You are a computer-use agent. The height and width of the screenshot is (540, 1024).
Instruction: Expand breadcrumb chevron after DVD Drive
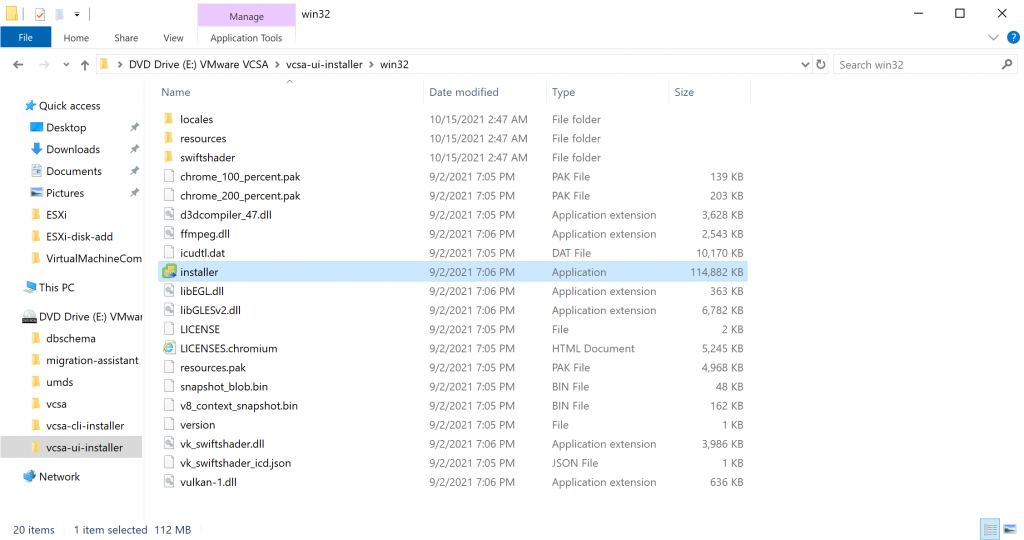(278, 65)
